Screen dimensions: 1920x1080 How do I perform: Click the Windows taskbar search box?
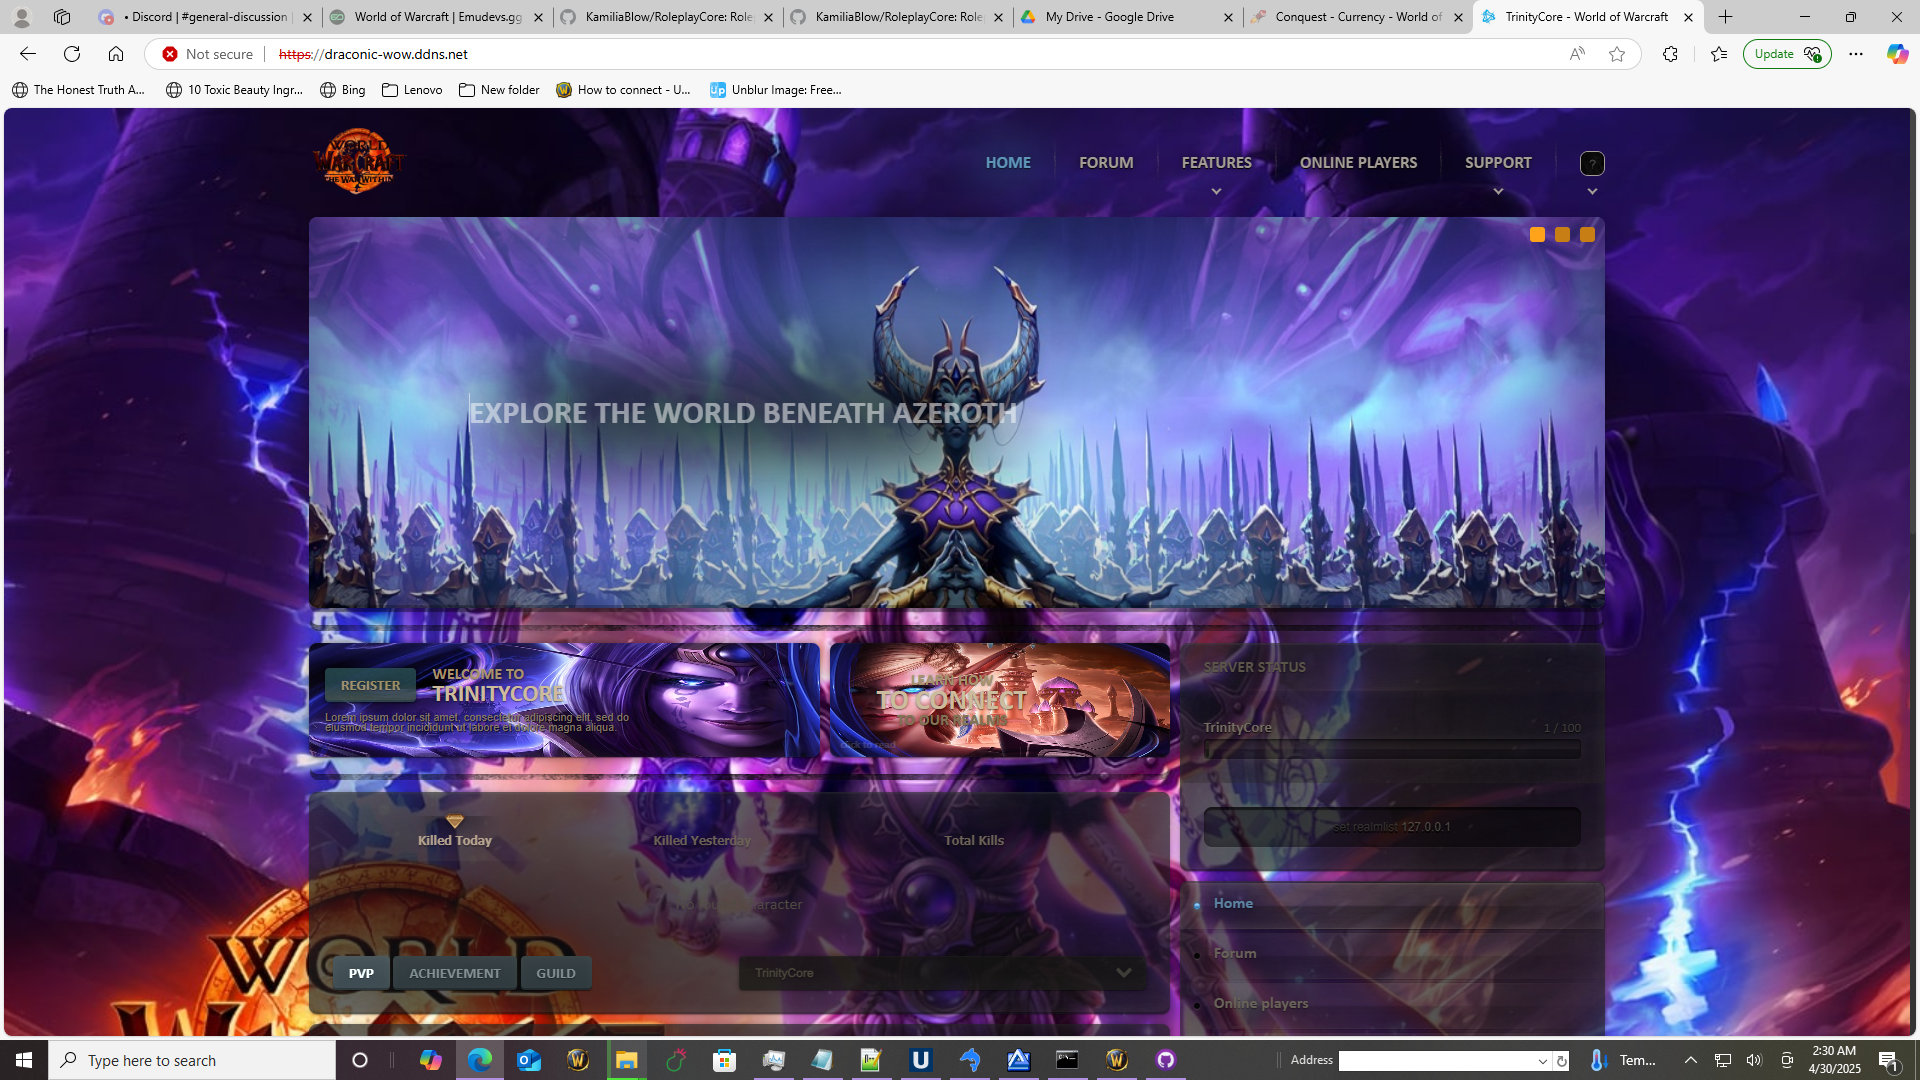click(x=192, y=1060)
